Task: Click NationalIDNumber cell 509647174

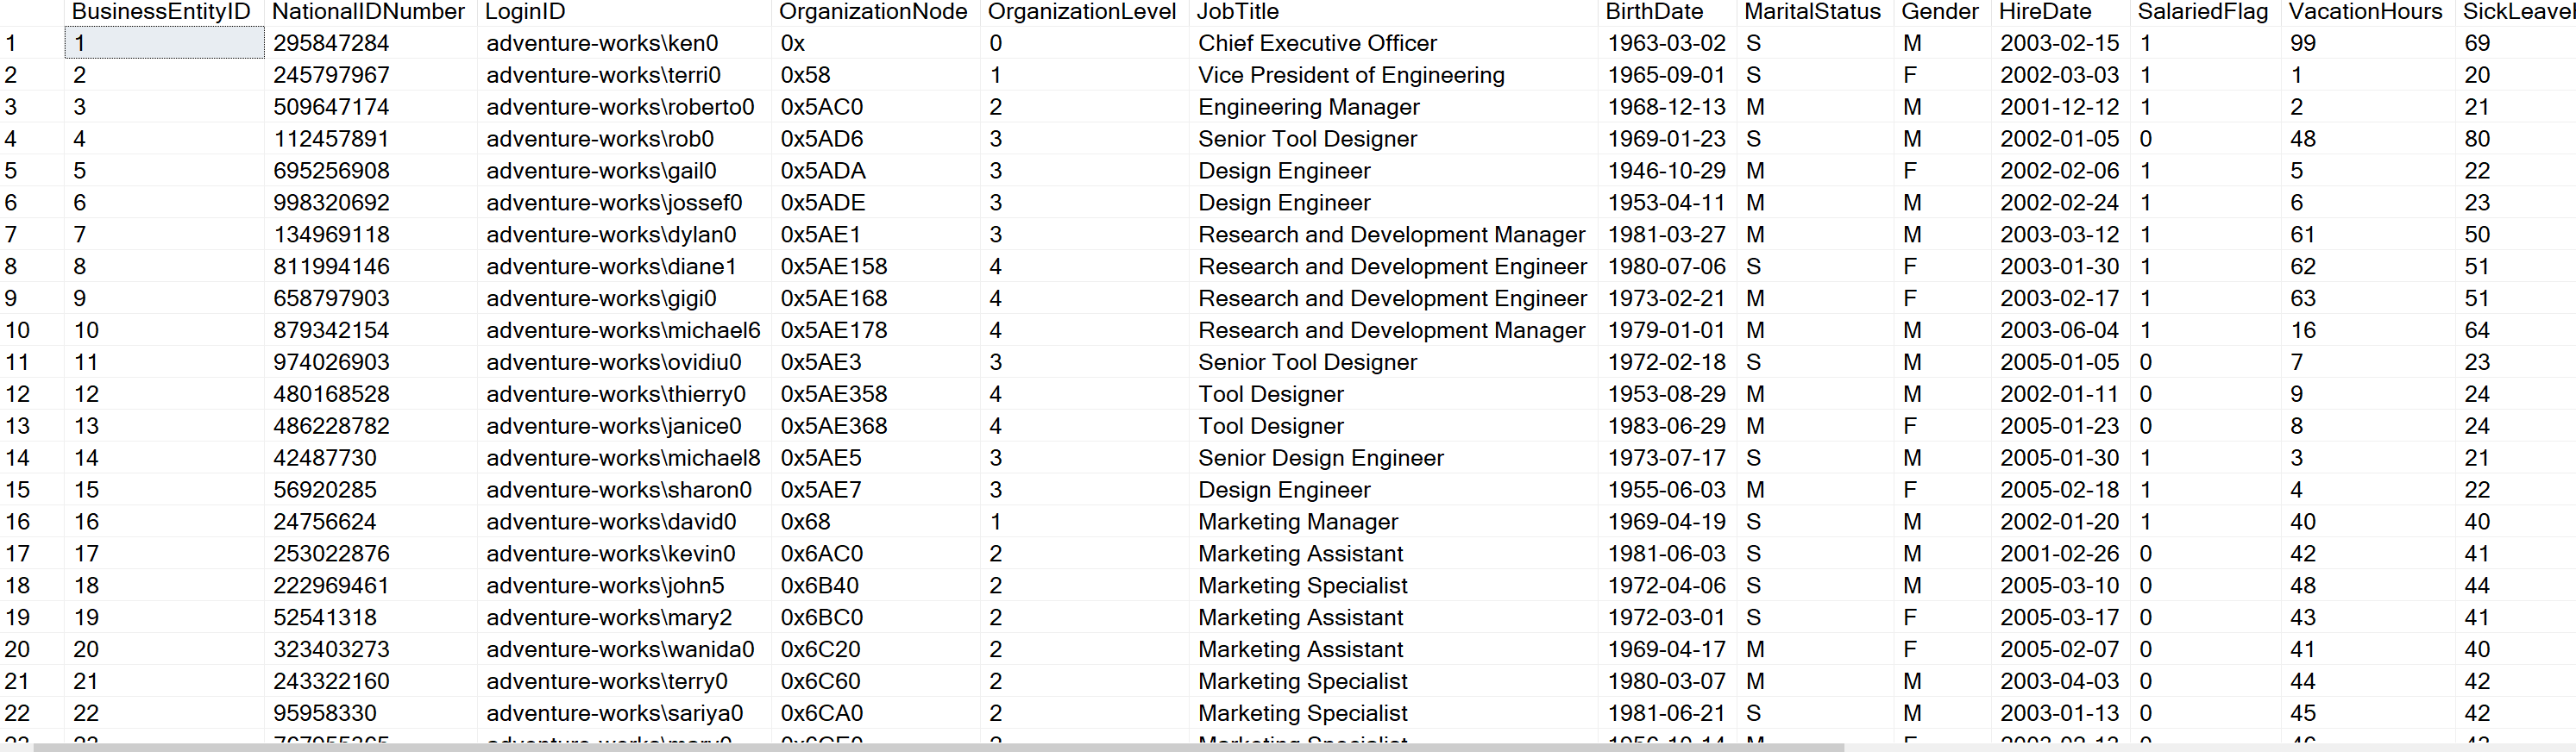Action: coord(331,108)
